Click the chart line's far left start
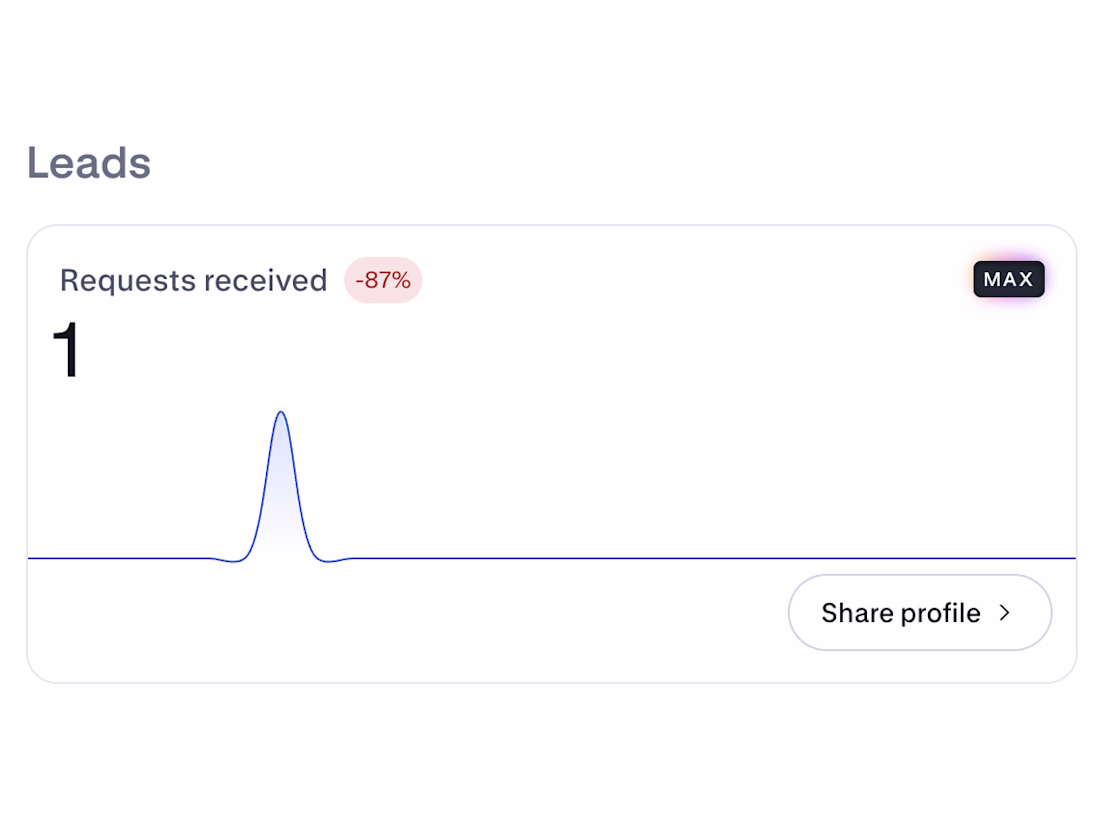This screenshot has width=1100, height=825. (x=32, y=558)
